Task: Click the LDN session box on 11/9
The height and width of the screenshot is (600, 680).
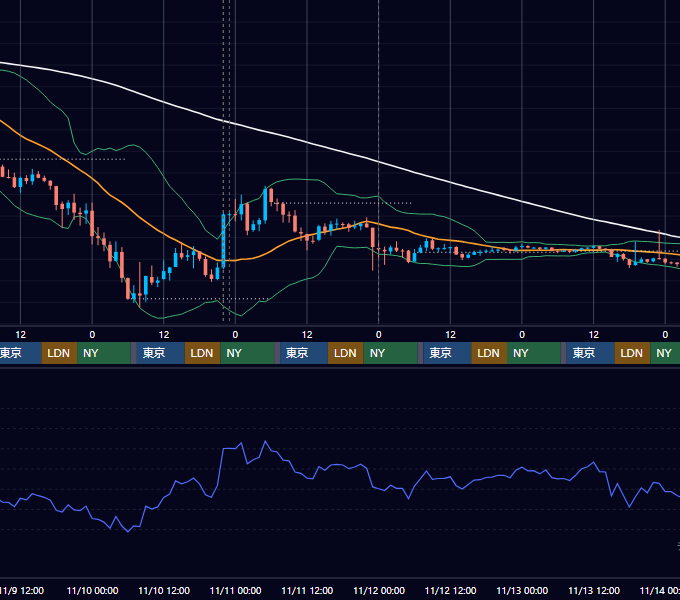Action: pyautogui.click(x=59, y=353)
